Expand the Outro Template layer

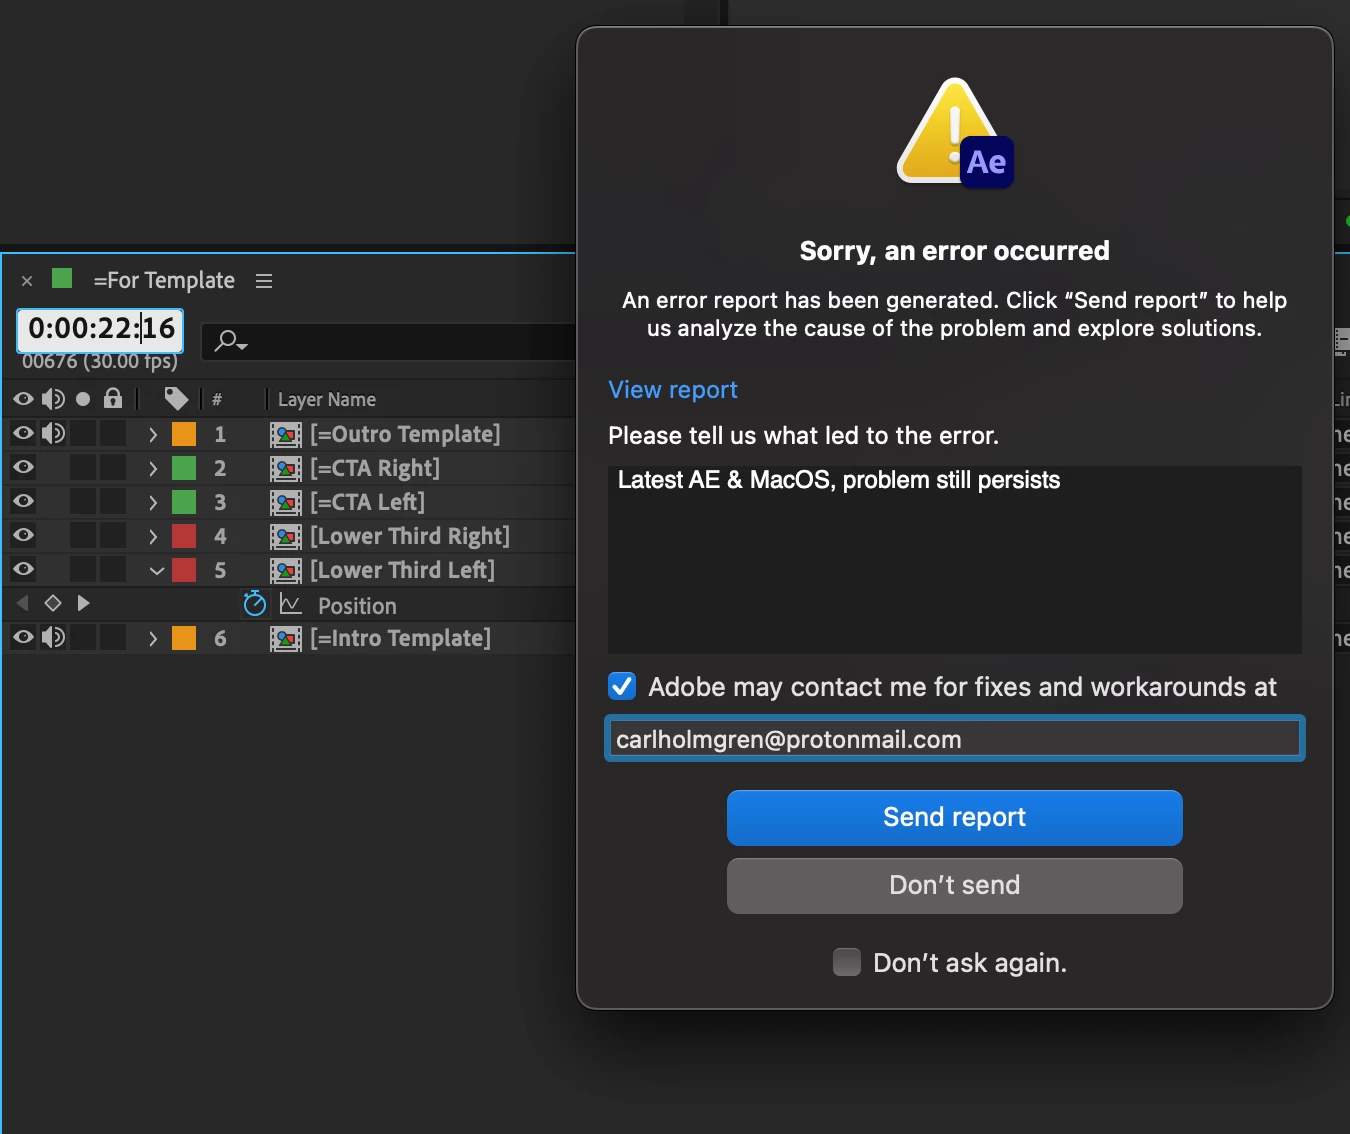point(153,434)
